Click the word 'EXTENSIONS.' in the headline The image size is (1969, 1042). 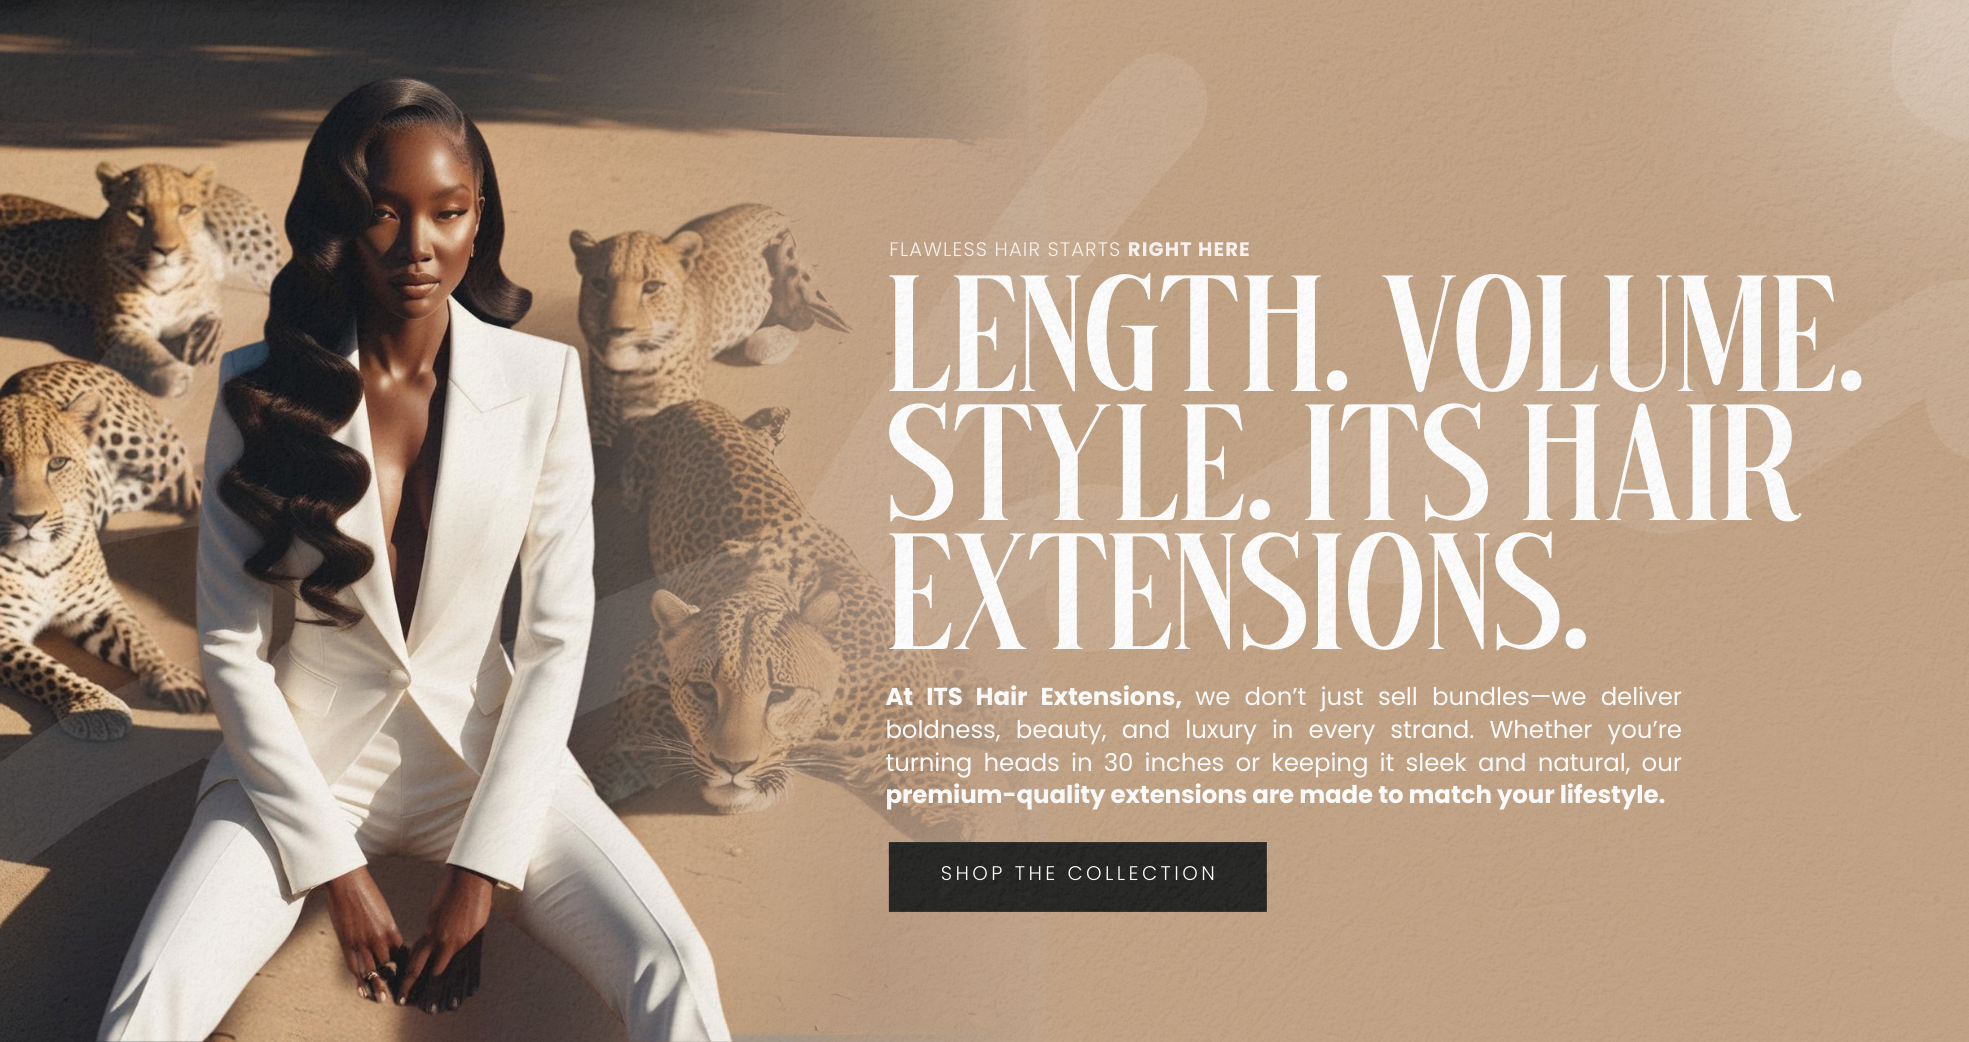tap(1237, 592)
